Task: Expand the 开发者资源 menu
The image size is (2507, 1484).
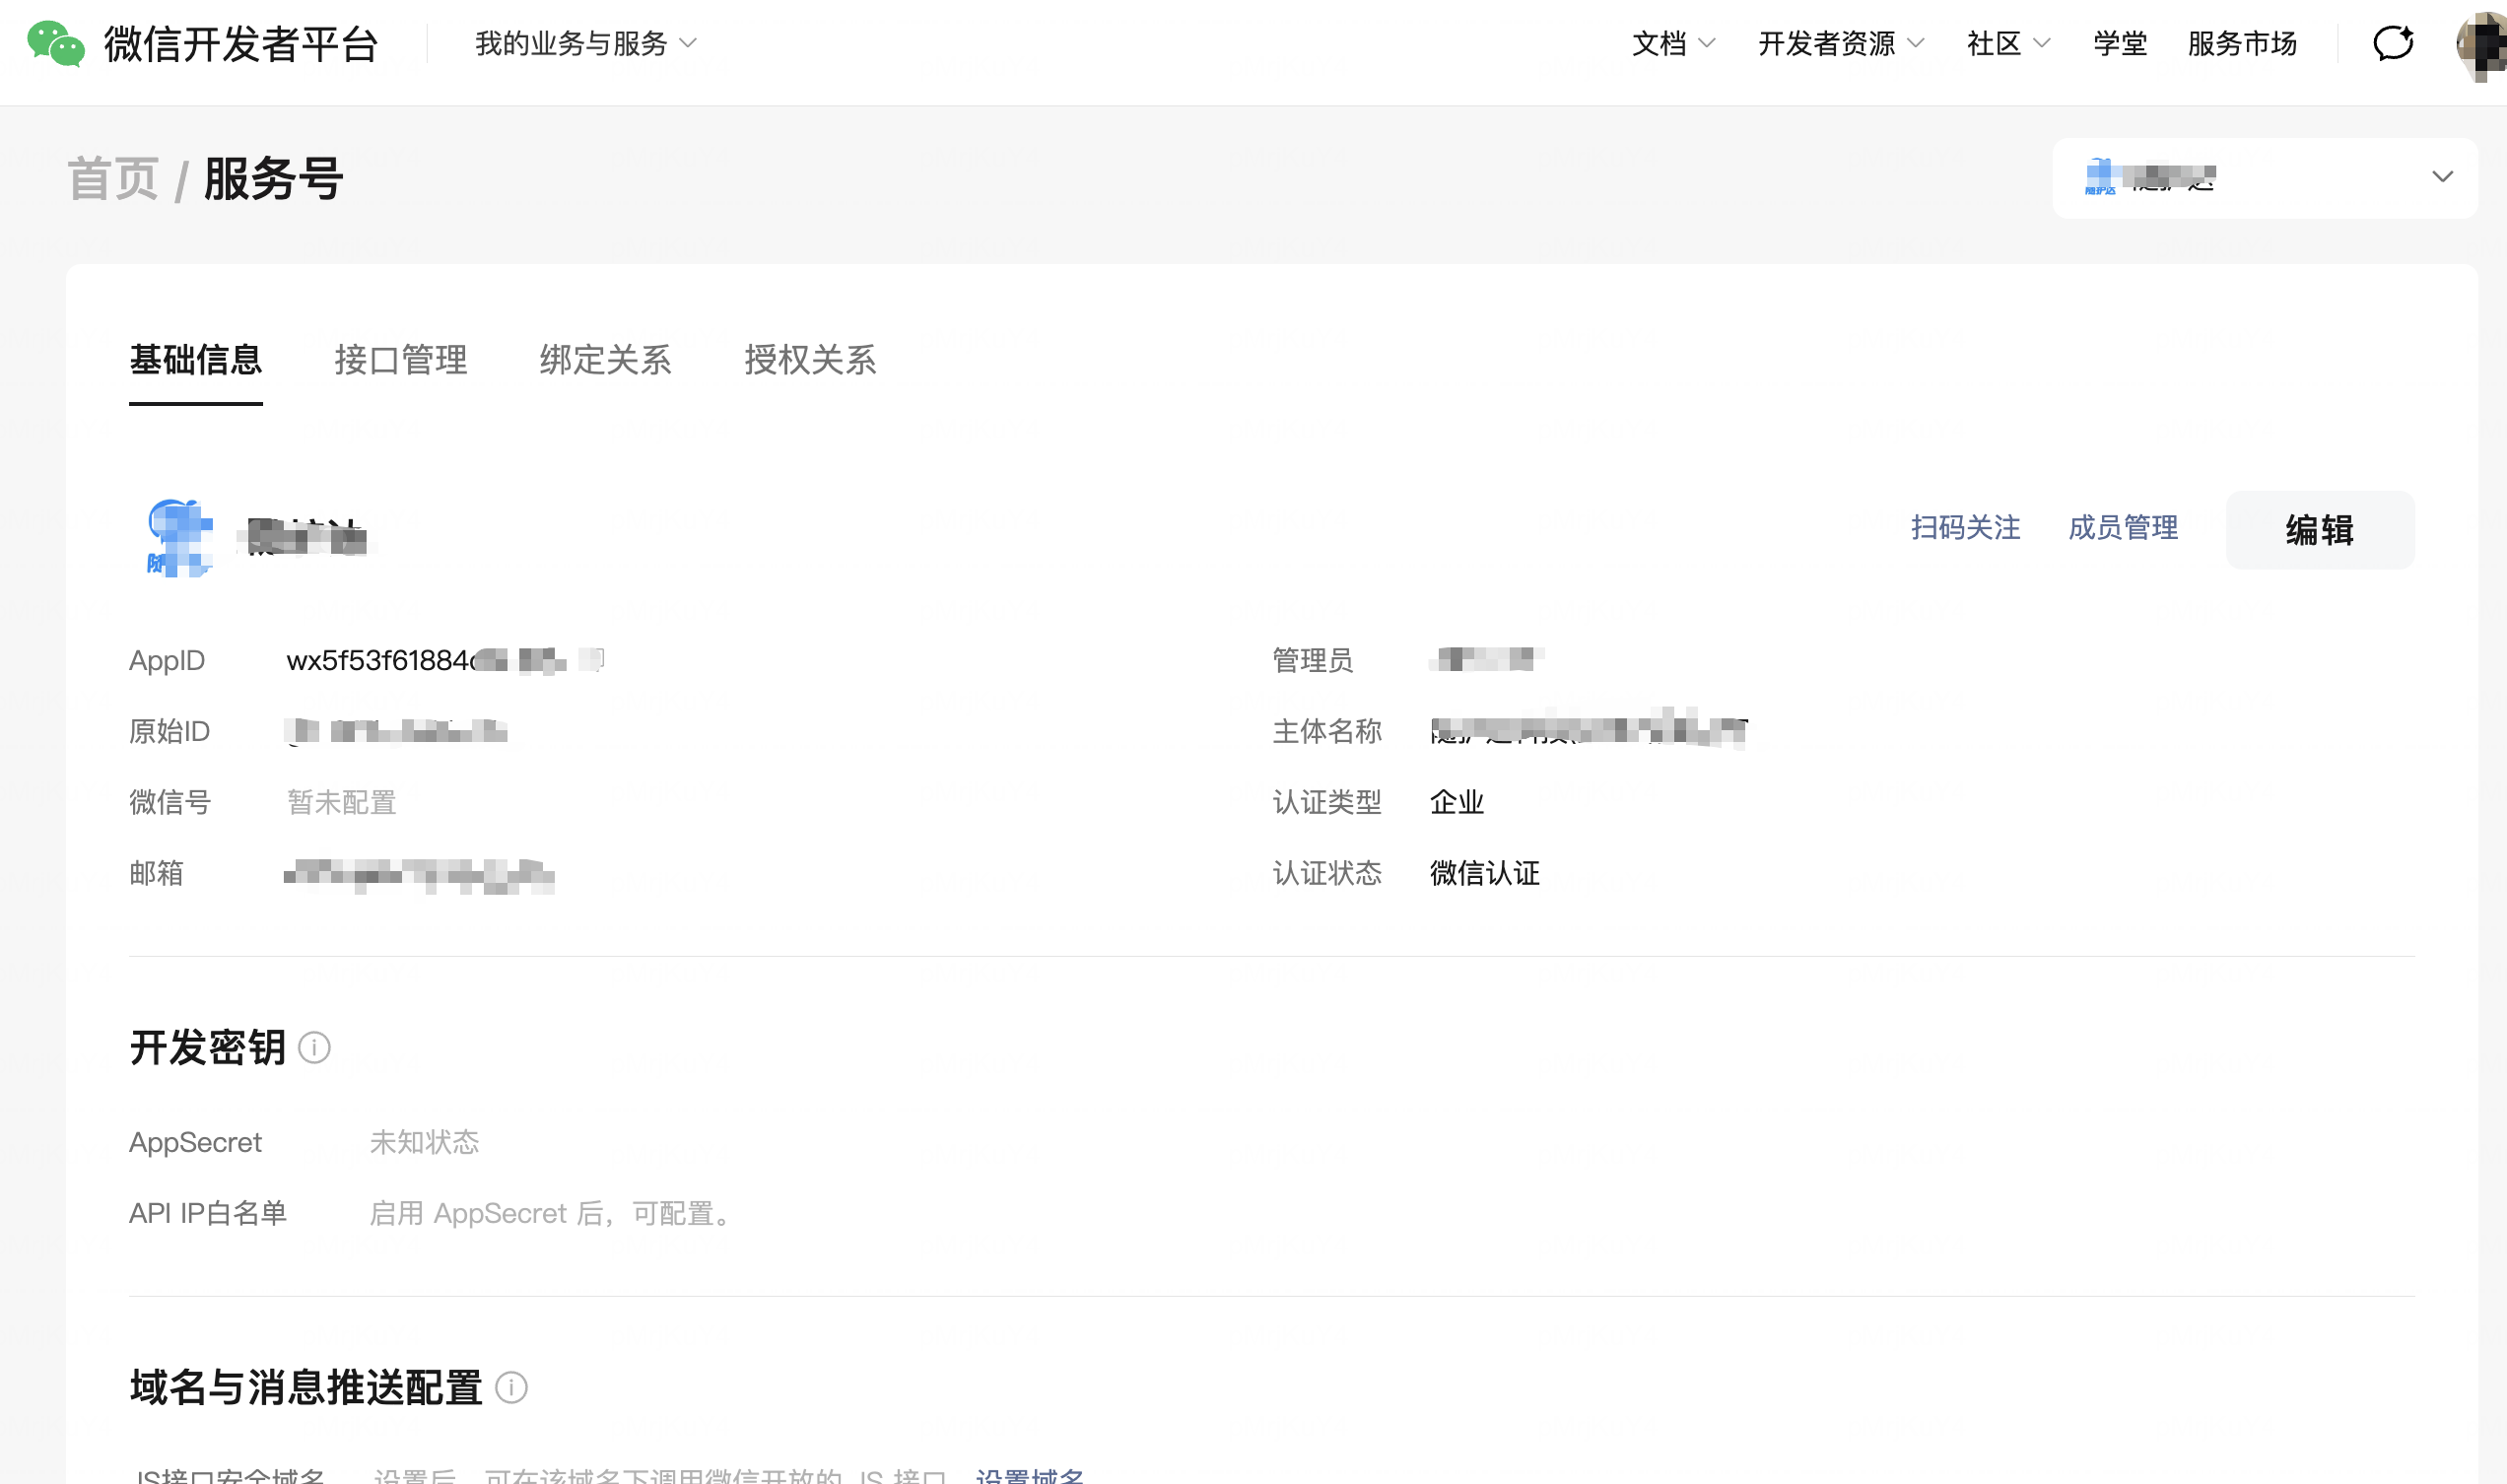Action: pos(1840,44)
